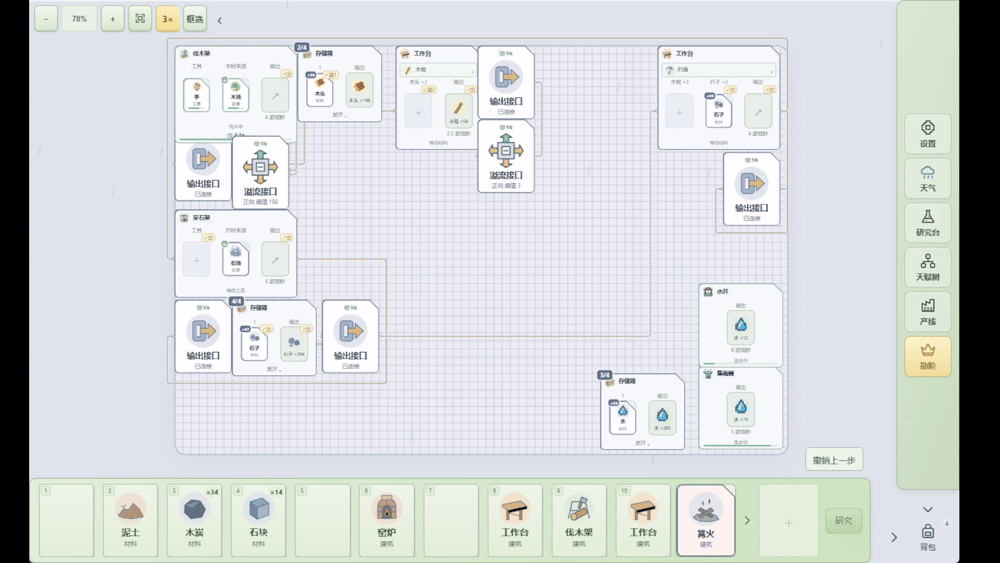Click the 输出接口 node under 伐木架

pos(203,171)
